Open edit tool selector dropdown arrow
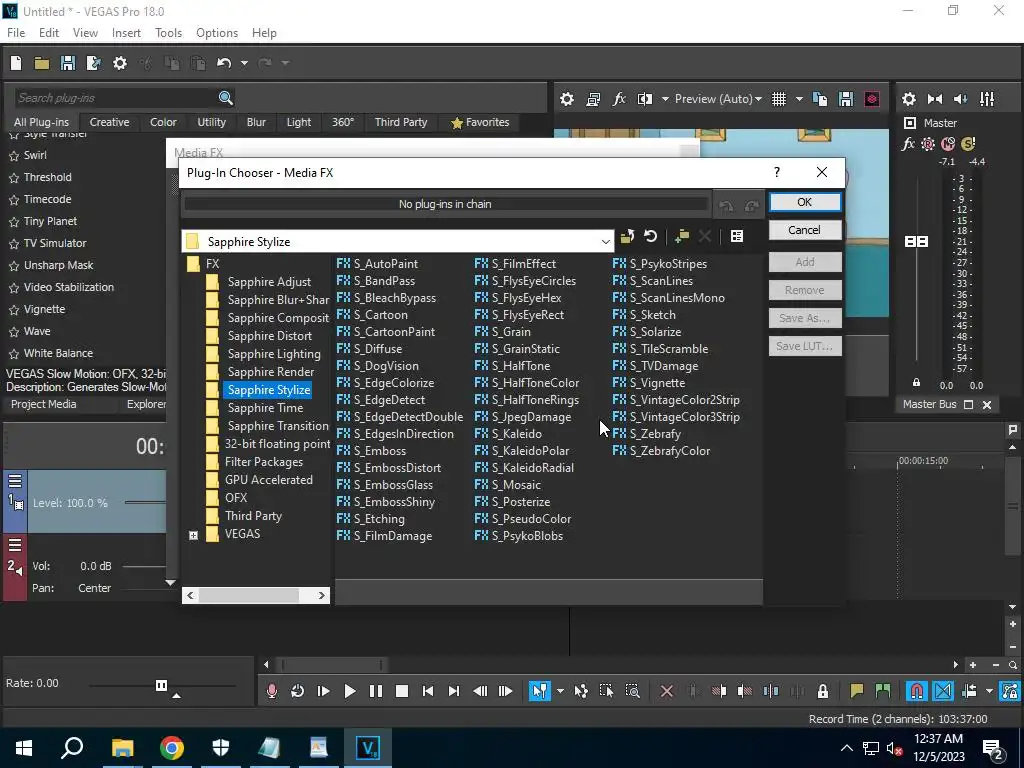The height and width of the screenshot is (768, 1024). click(560, 691)
